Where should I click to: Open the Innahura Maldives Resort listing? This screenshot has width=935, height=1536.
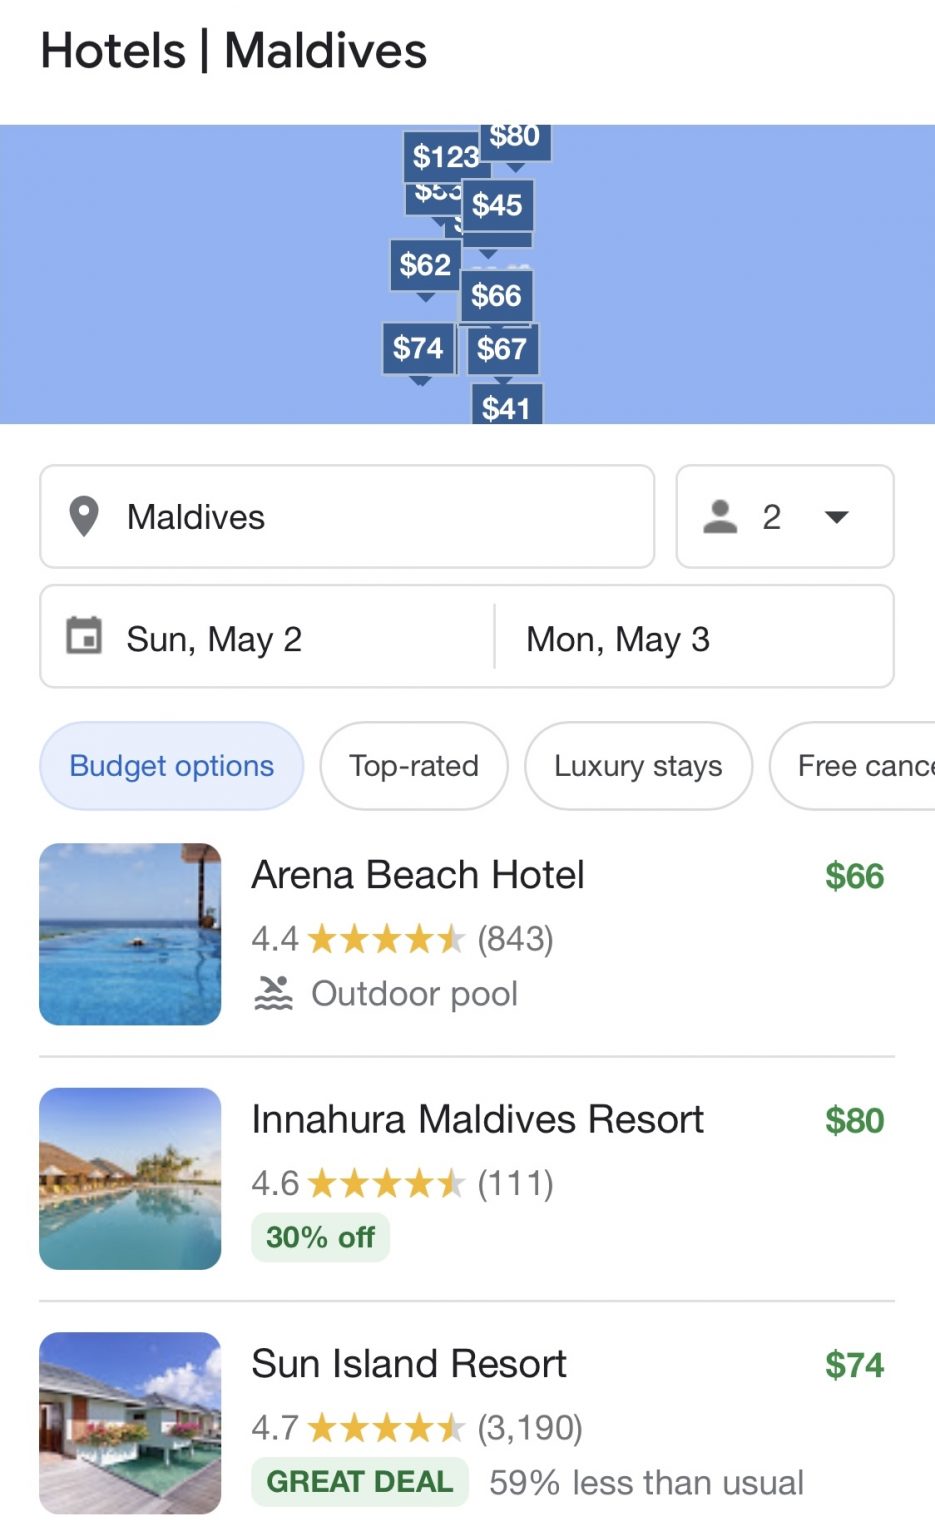467,1178
